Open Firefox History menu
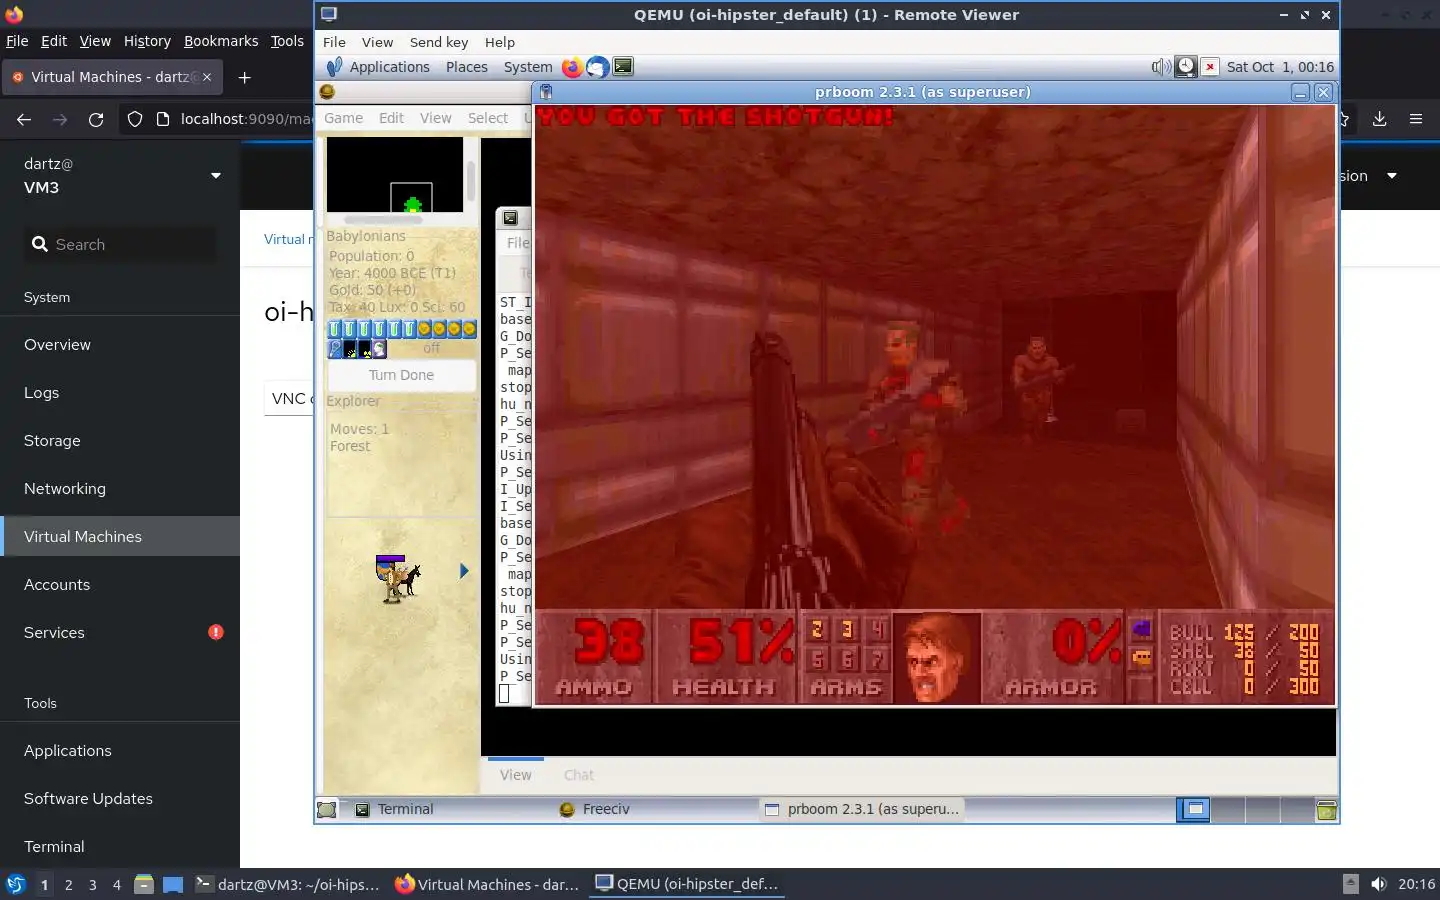 [147, 41]
